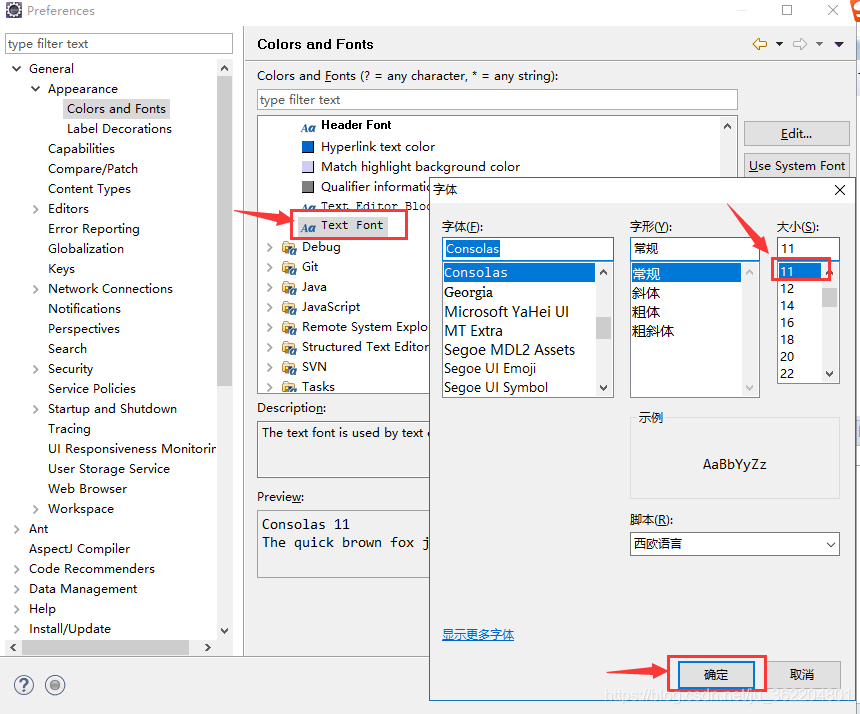The image size is (860, 714).
Task: Click the font name input field
Action: coord(528,249)
